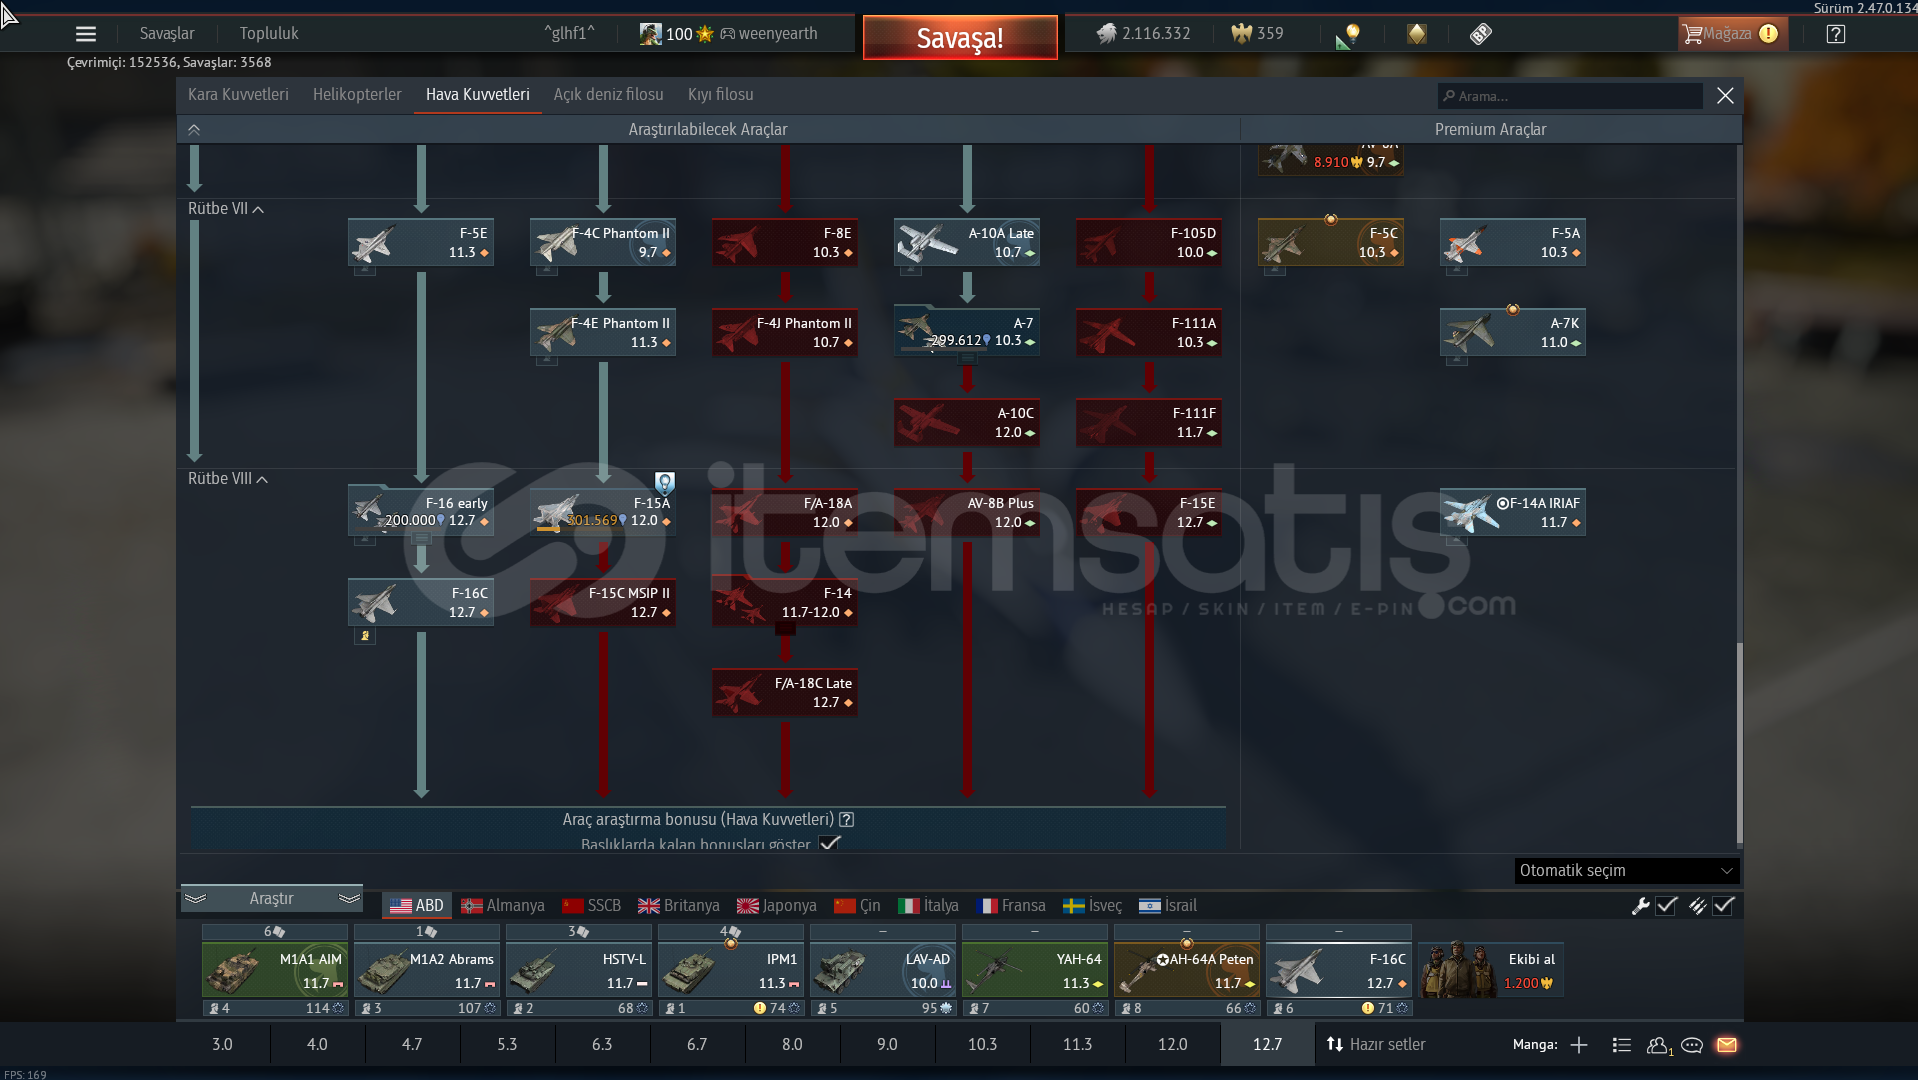Select the YAH-64 crew slot
The image size is (1918, 1080).
tap(1035, 971)
